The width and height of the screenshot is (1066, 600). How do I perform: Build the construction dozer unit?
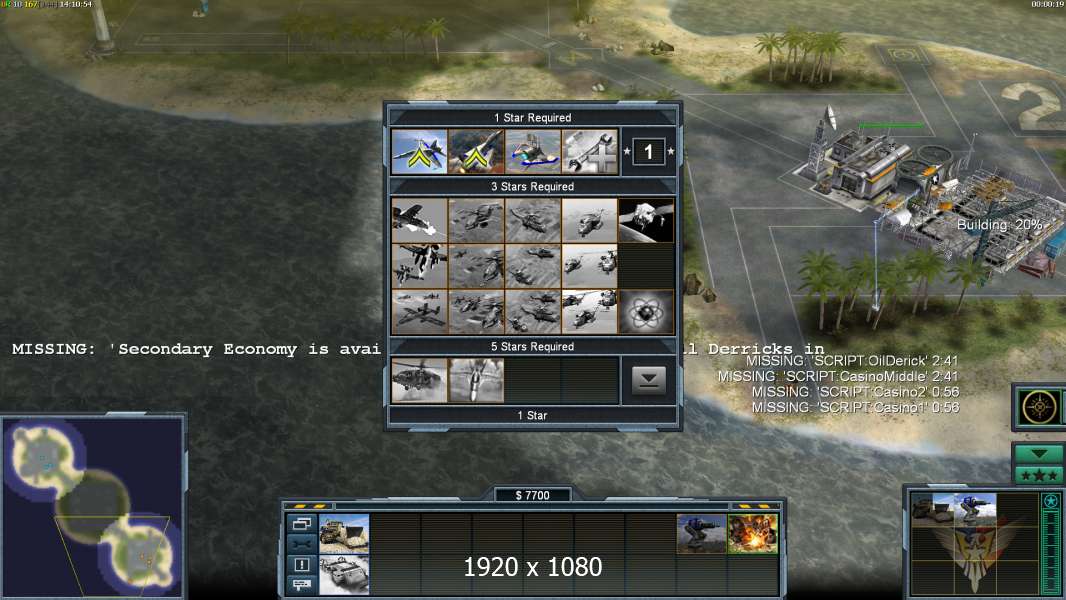click(x=344, y=533)
